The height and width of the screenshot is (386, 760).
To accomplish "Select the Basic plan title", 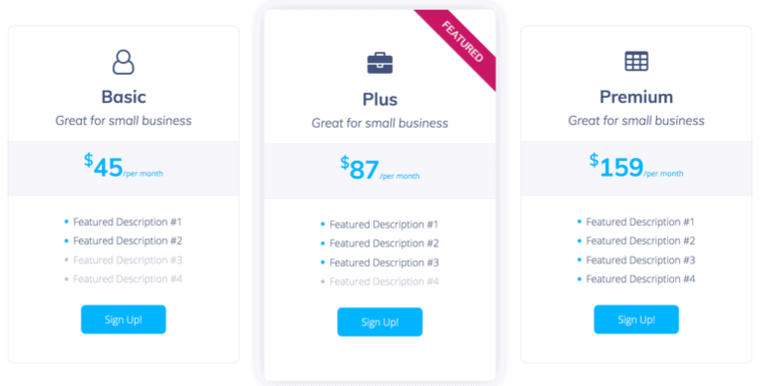I will pyautogui.click(x=123, y=96).
